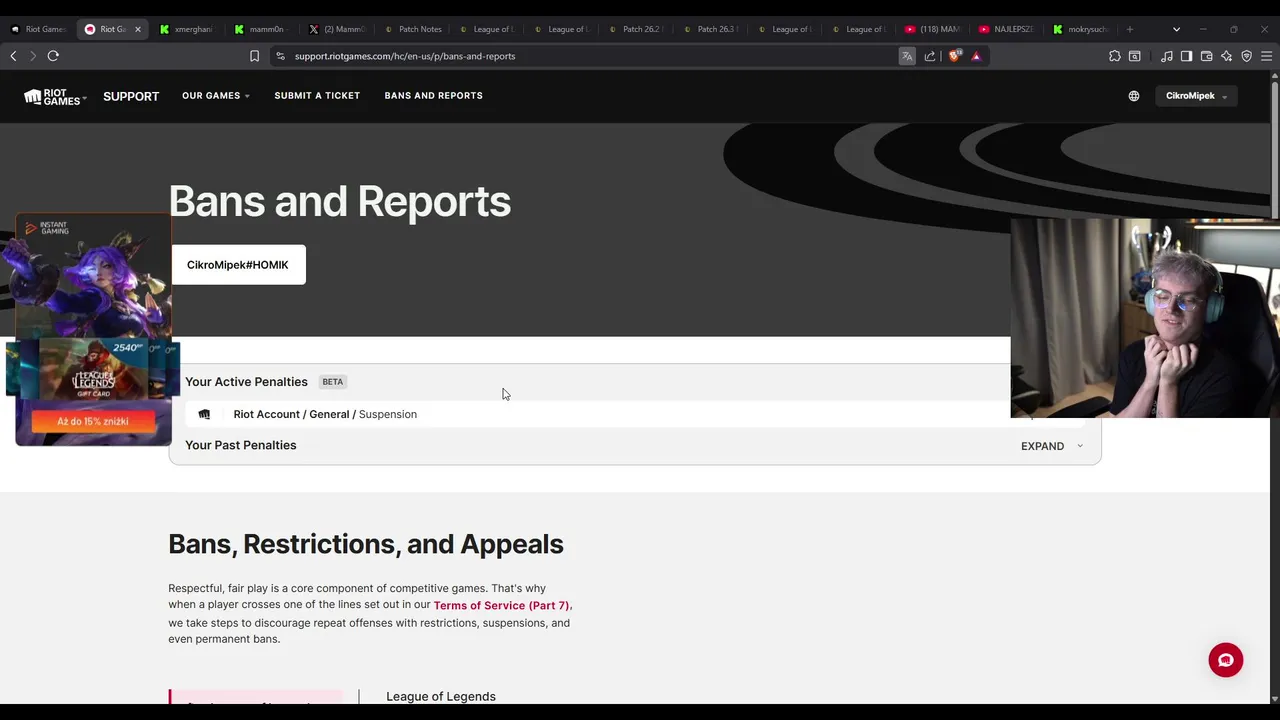Viewport: 1280px width, 720px height.
Task: Switch to YouTube (118) MAM tab
Action: (933, 29)
